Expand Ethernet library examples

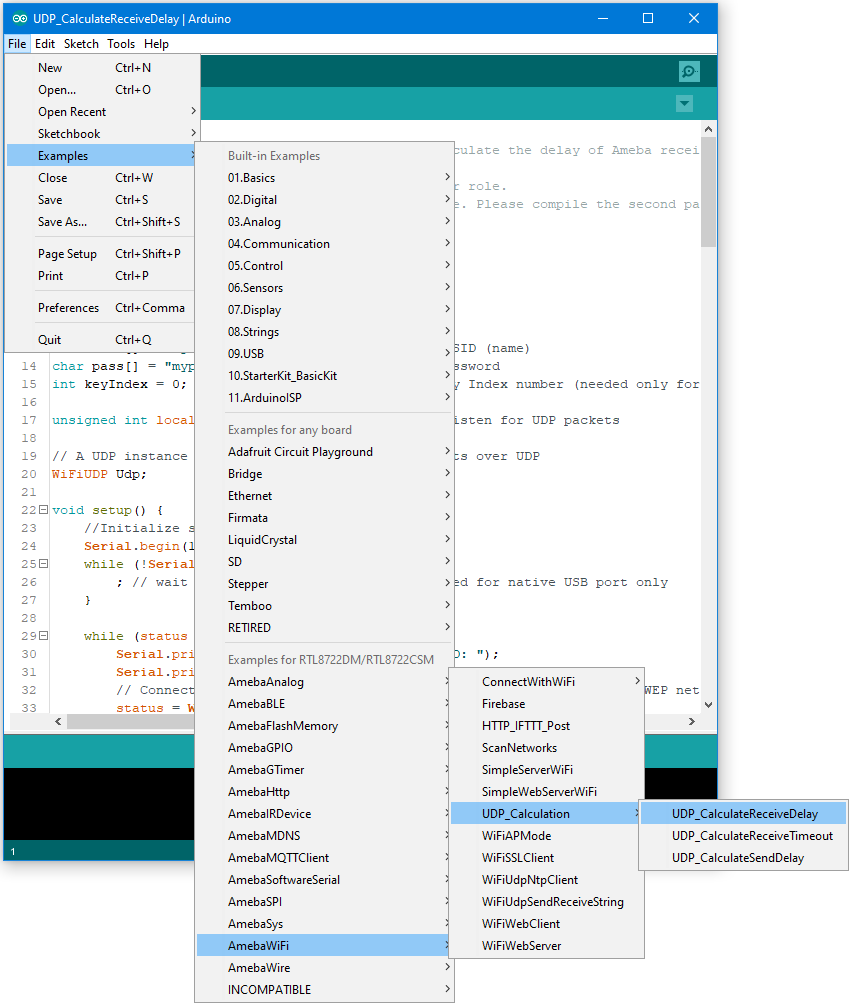[x=325, y=495]
